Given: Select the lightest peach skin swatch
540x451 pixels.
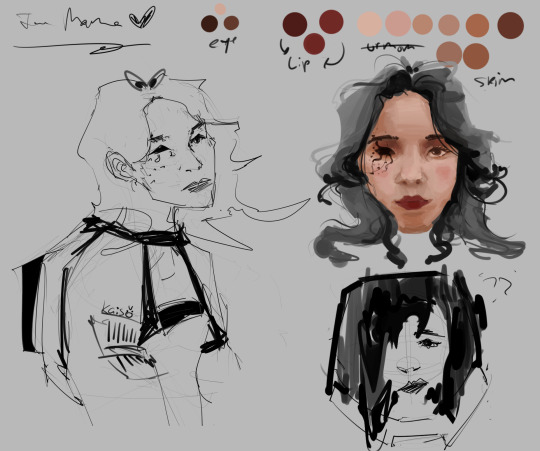Looking at the screenshot, I should click(370, 24).
